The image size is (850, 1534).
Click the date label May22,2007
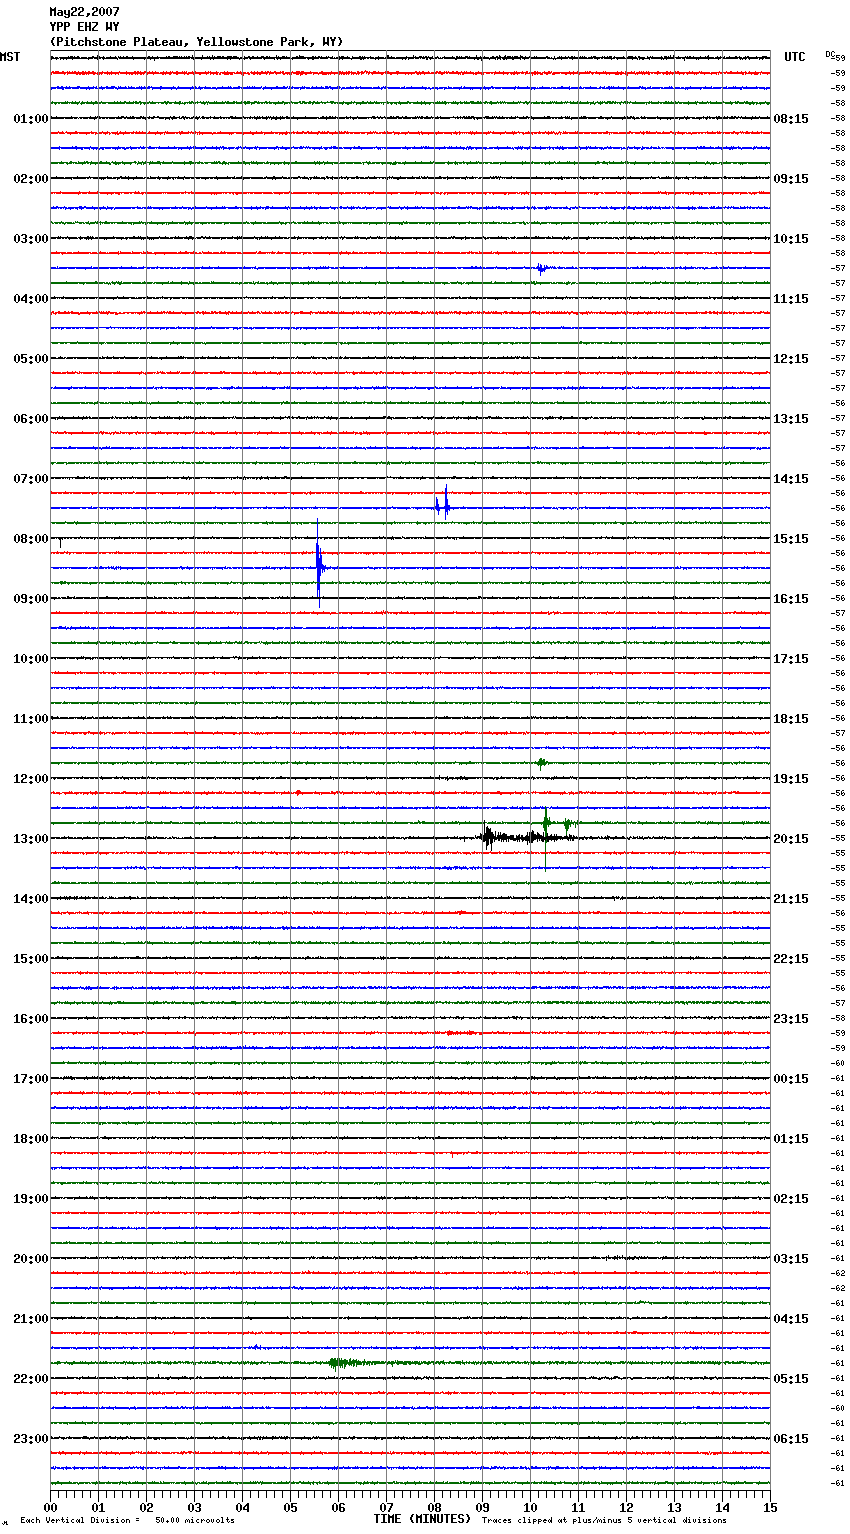(x=84, y=12)
